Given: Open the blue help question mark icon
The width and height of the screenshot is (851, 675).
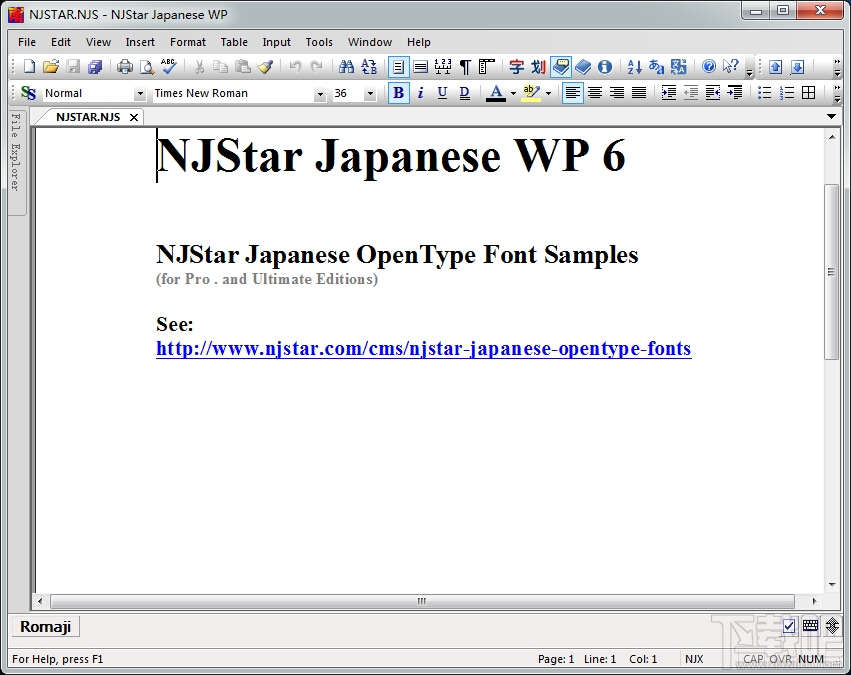Looking at the screenshot, I should 709,67.
